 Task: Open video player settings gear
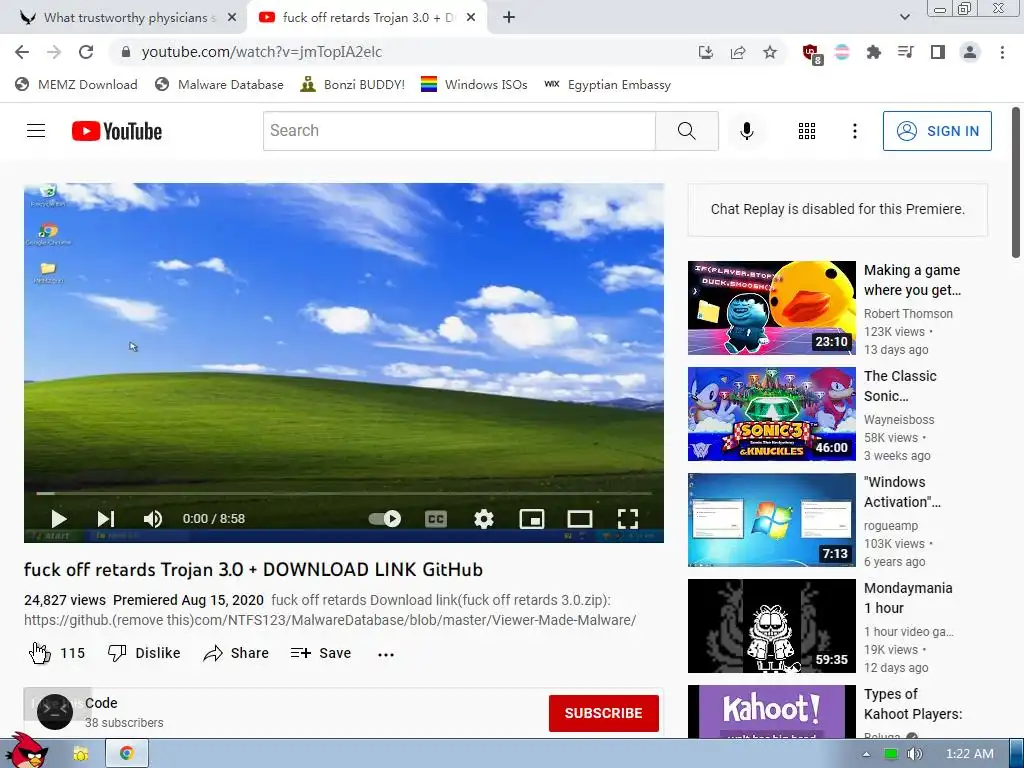coord(483,519)
